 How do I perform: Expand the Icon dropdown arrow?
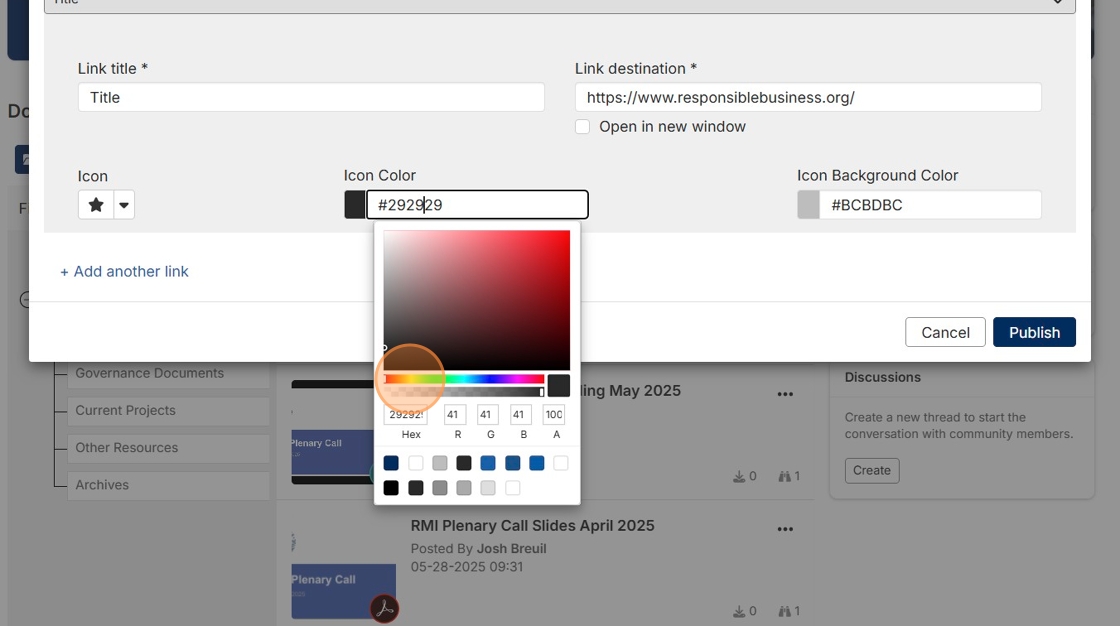(124, 205)
